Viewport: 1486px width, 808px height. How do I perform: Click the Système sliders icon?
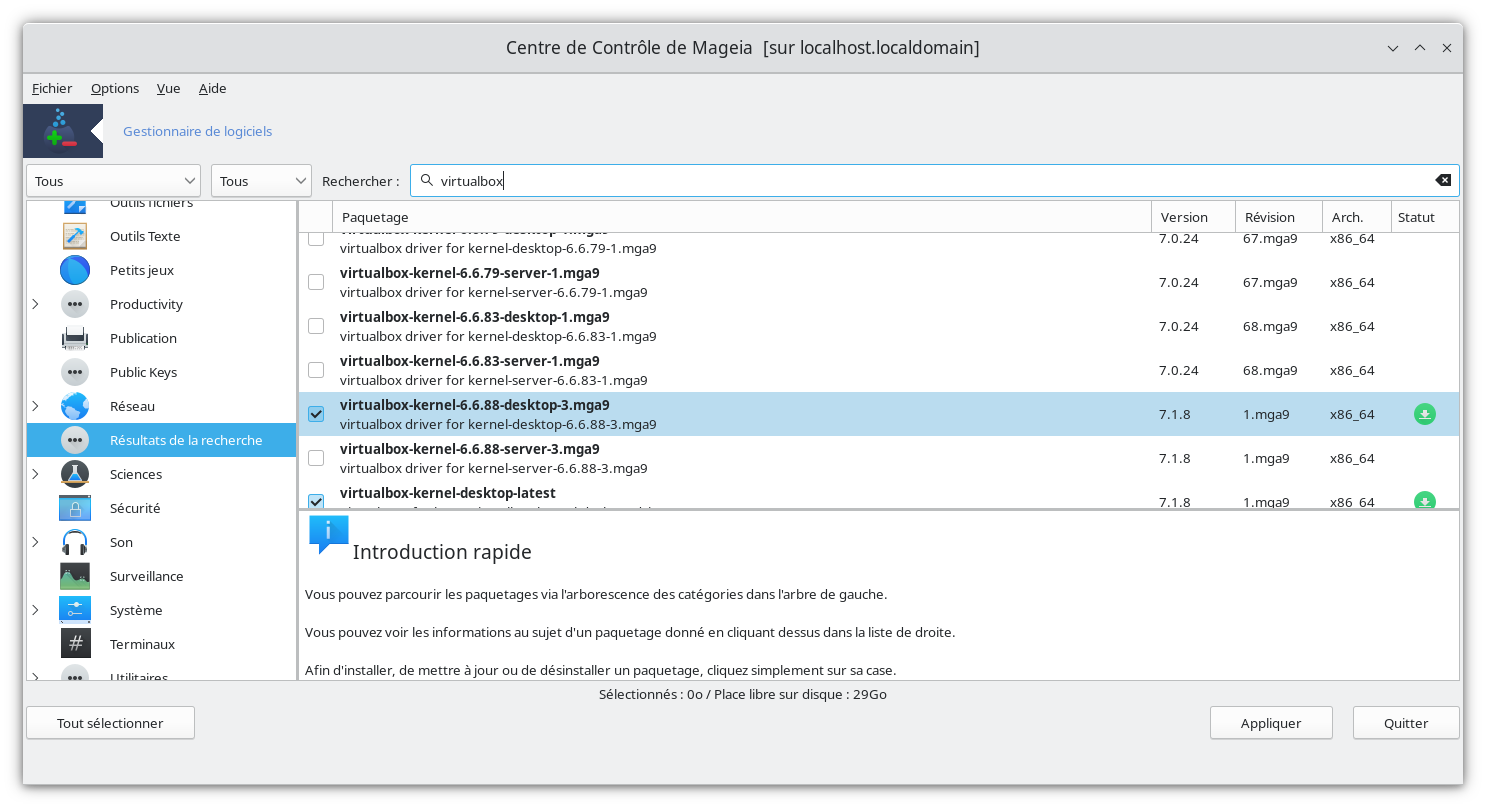(x=75, y=610)
